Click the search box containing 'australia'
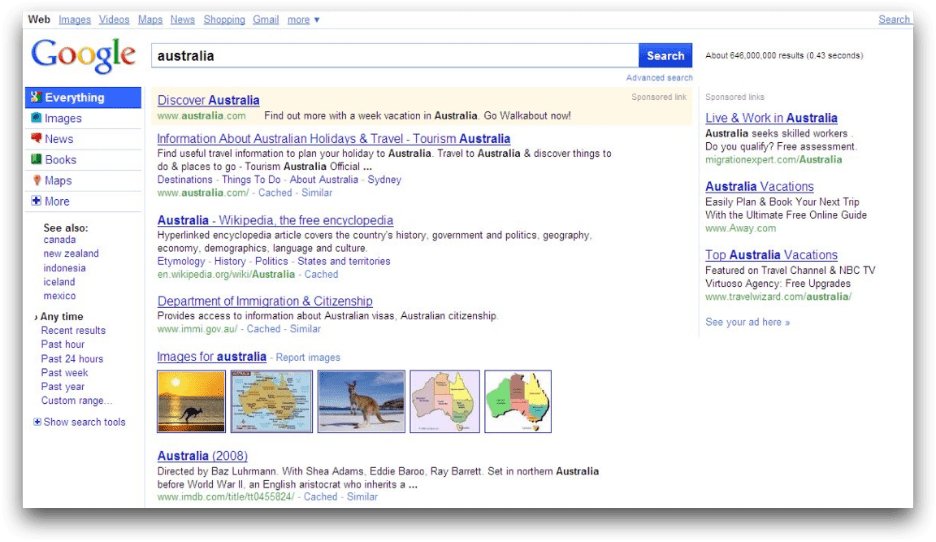This screenshot has height=542, width=936. (x=394, y=56)
